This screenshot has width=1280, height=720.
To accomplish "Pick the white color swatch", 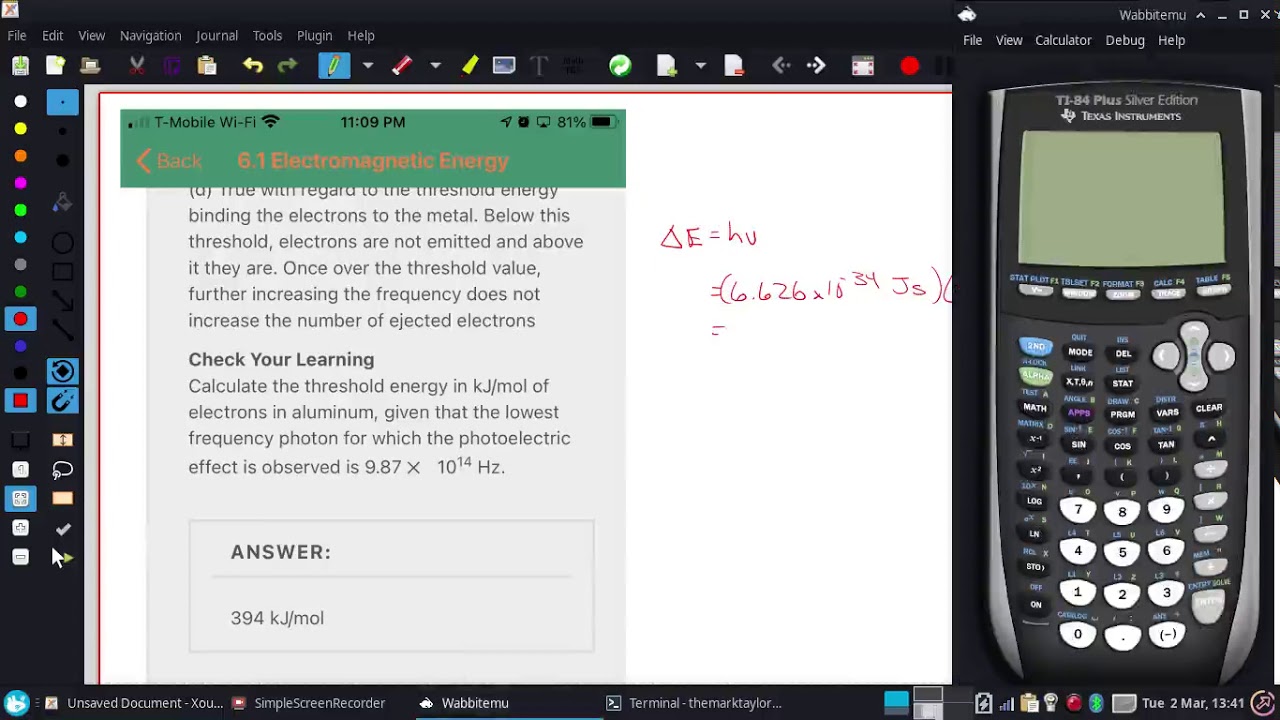I will point(20,102).
